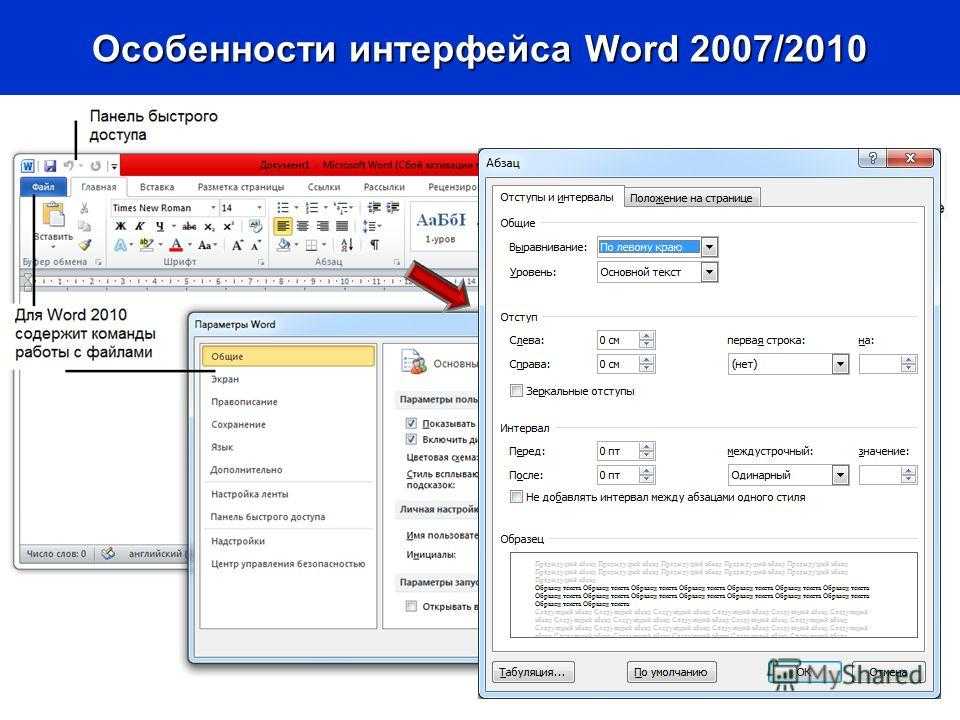
Task: Open the Уровень Основной текст dropdown
Action: [709, 272]
